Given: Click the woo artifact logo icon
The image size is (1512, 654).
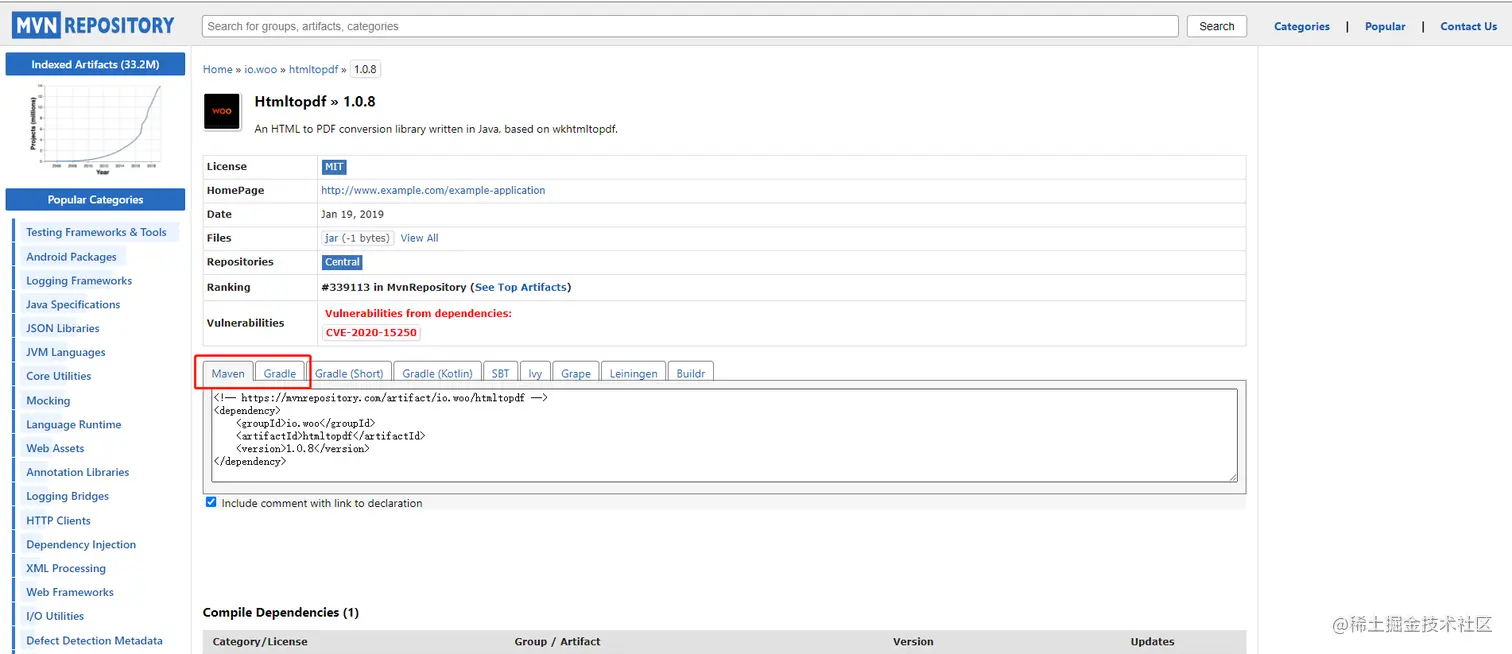Looking at the screenshot, I should click(222, 112).
